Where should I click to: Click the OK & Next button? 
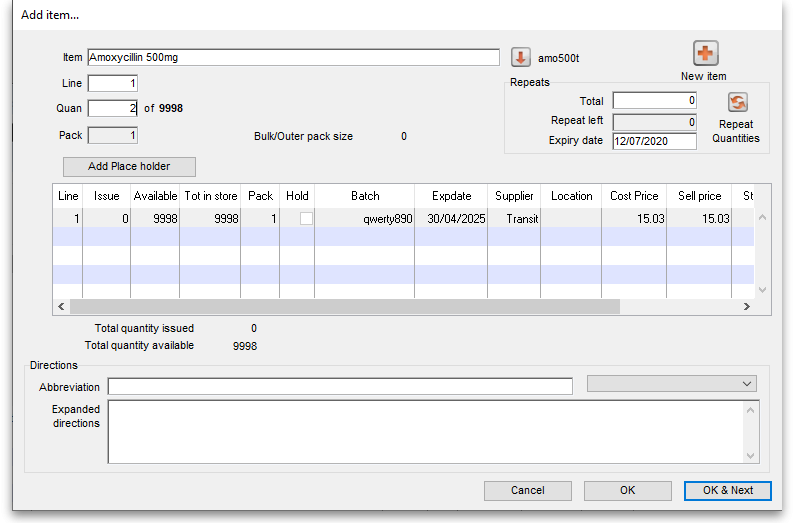(x=727, y=491)
